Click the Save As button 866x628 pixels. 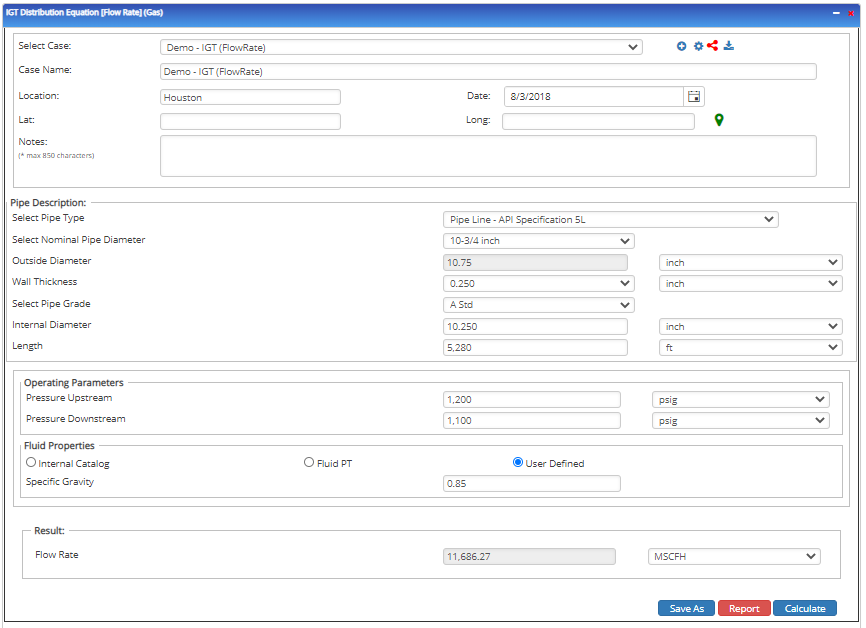686,608
